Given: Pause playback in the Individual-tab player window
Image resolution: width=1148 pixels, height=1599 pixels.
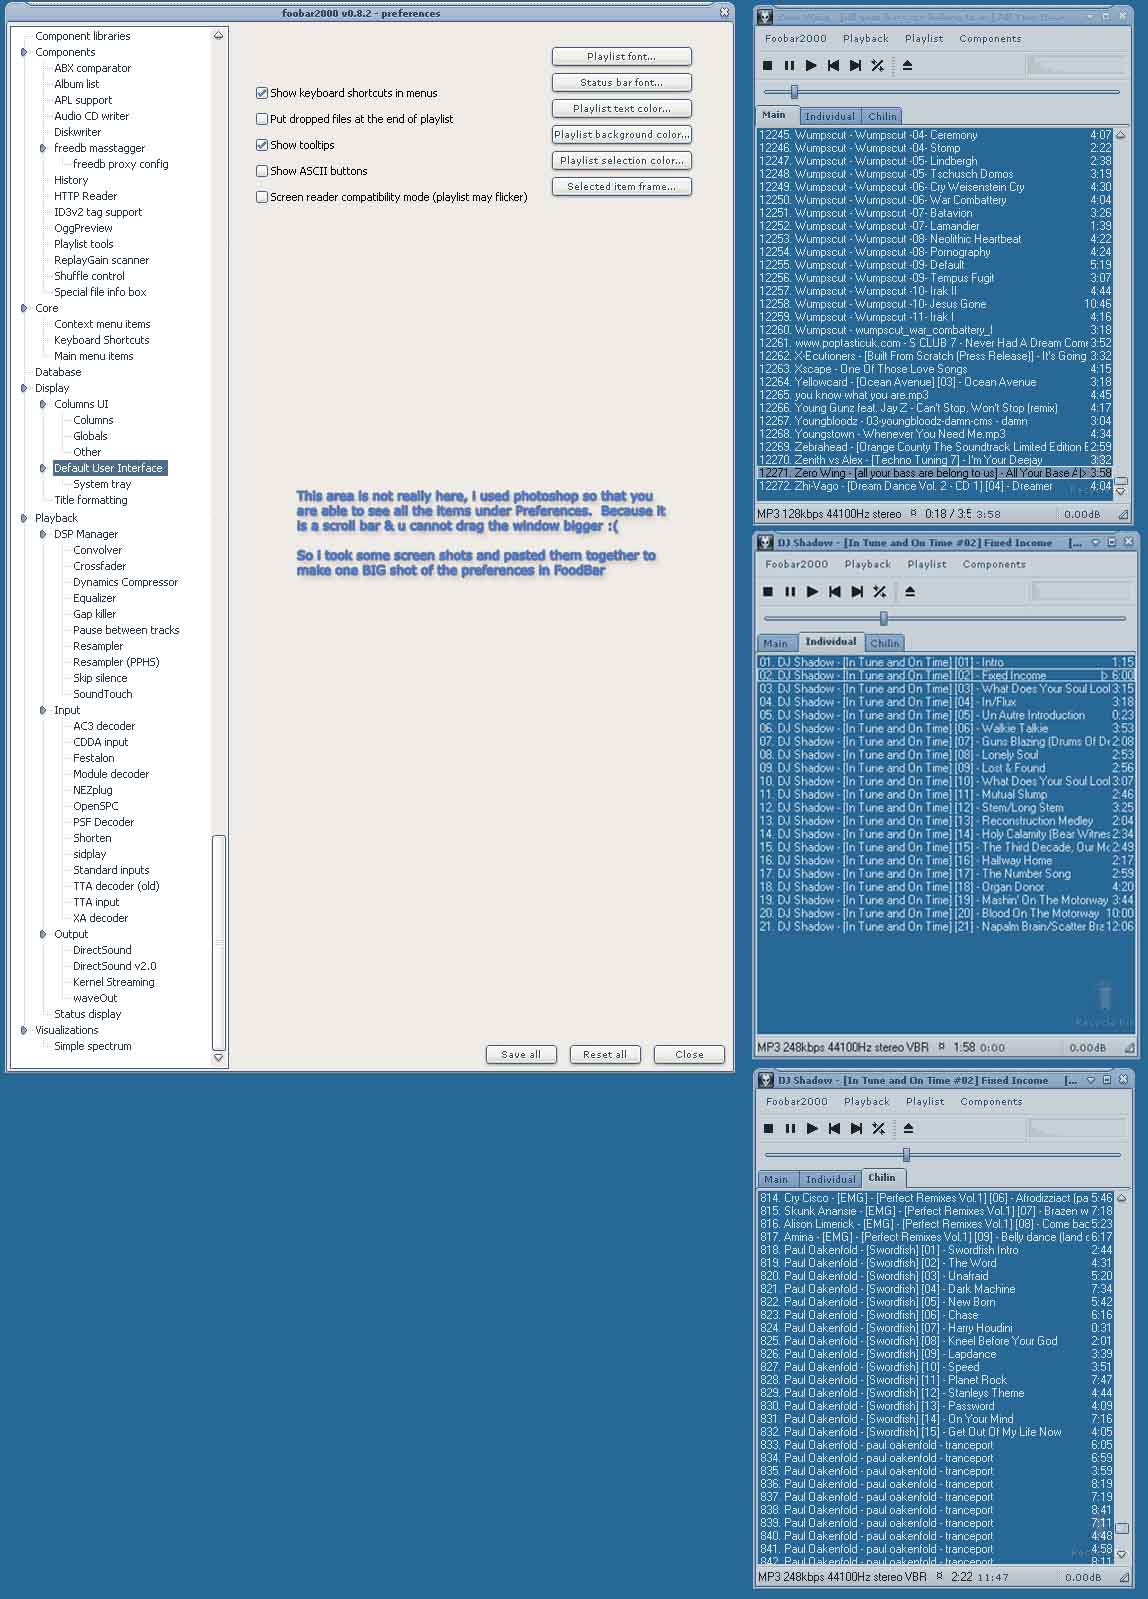Looking at the screenshot, I should (x=790, y=592).
